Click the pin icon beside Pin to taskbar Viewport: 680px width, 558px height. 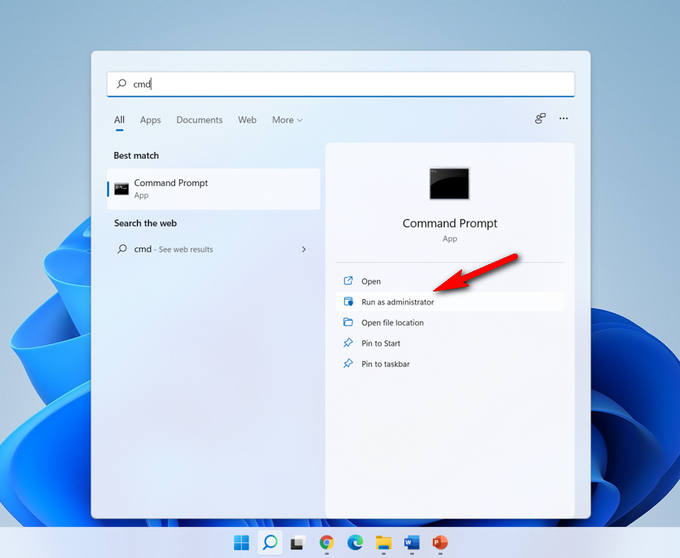348,363
